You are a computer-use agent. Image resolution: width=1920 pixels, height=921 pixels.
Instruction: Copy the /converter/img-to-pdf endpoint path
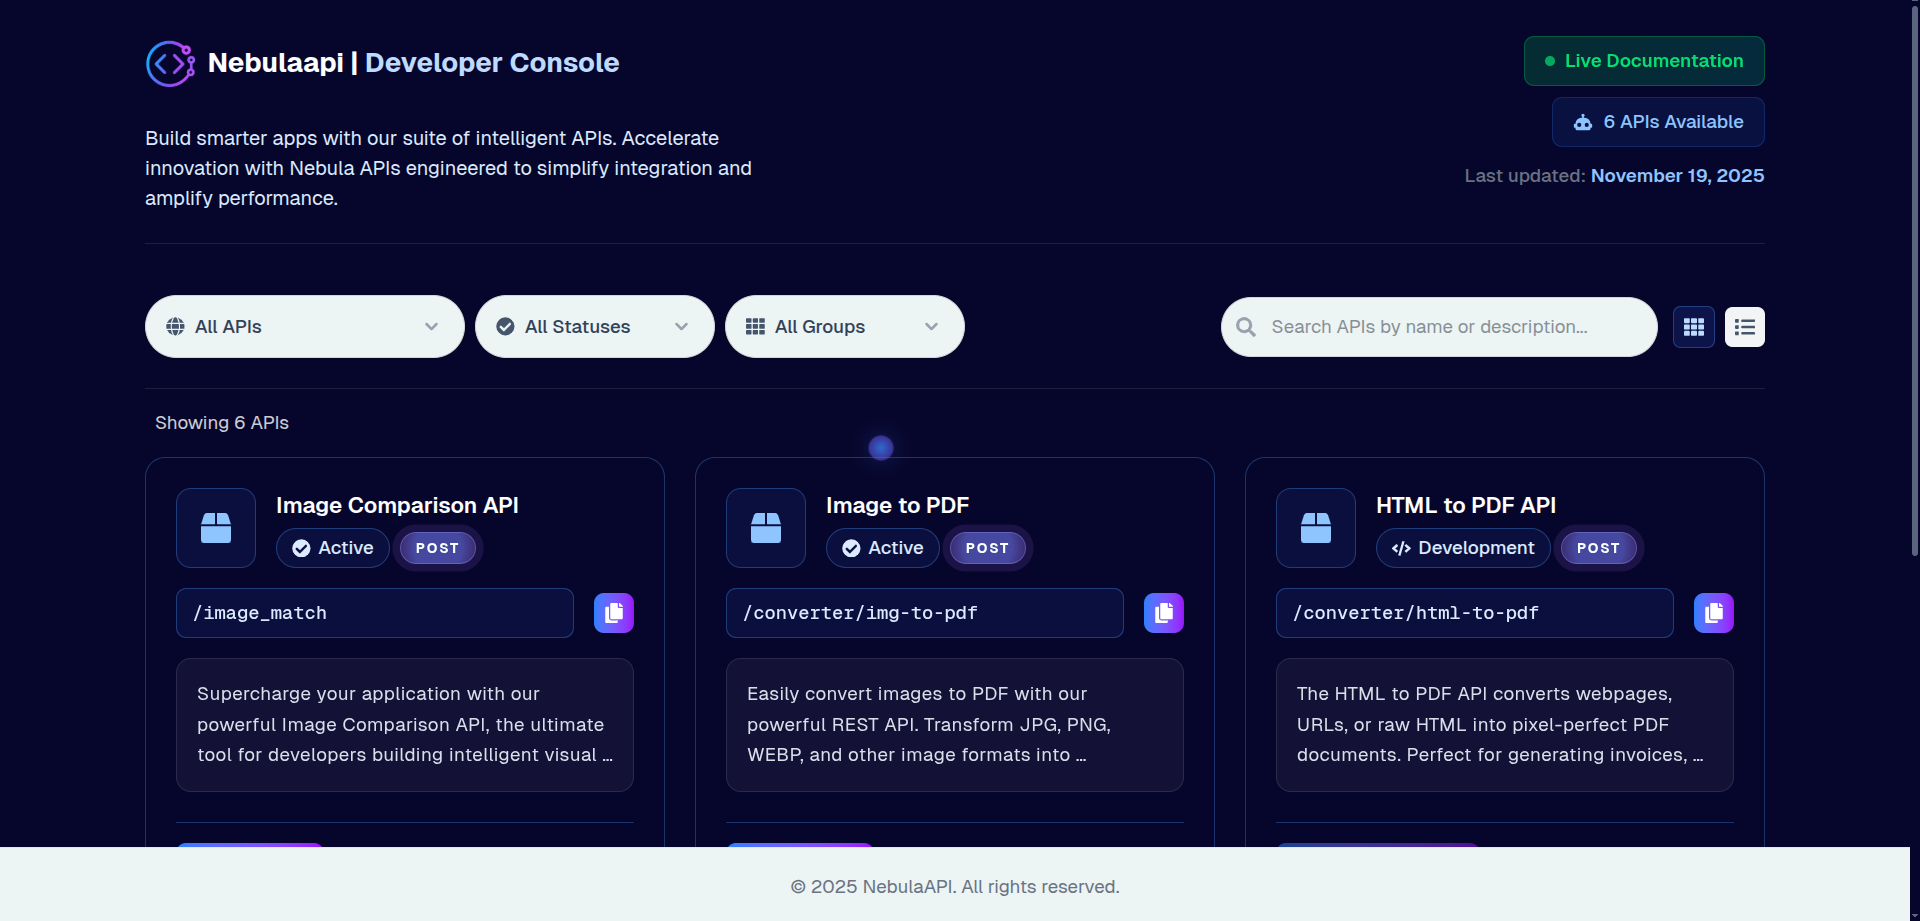click(1163, 613)
